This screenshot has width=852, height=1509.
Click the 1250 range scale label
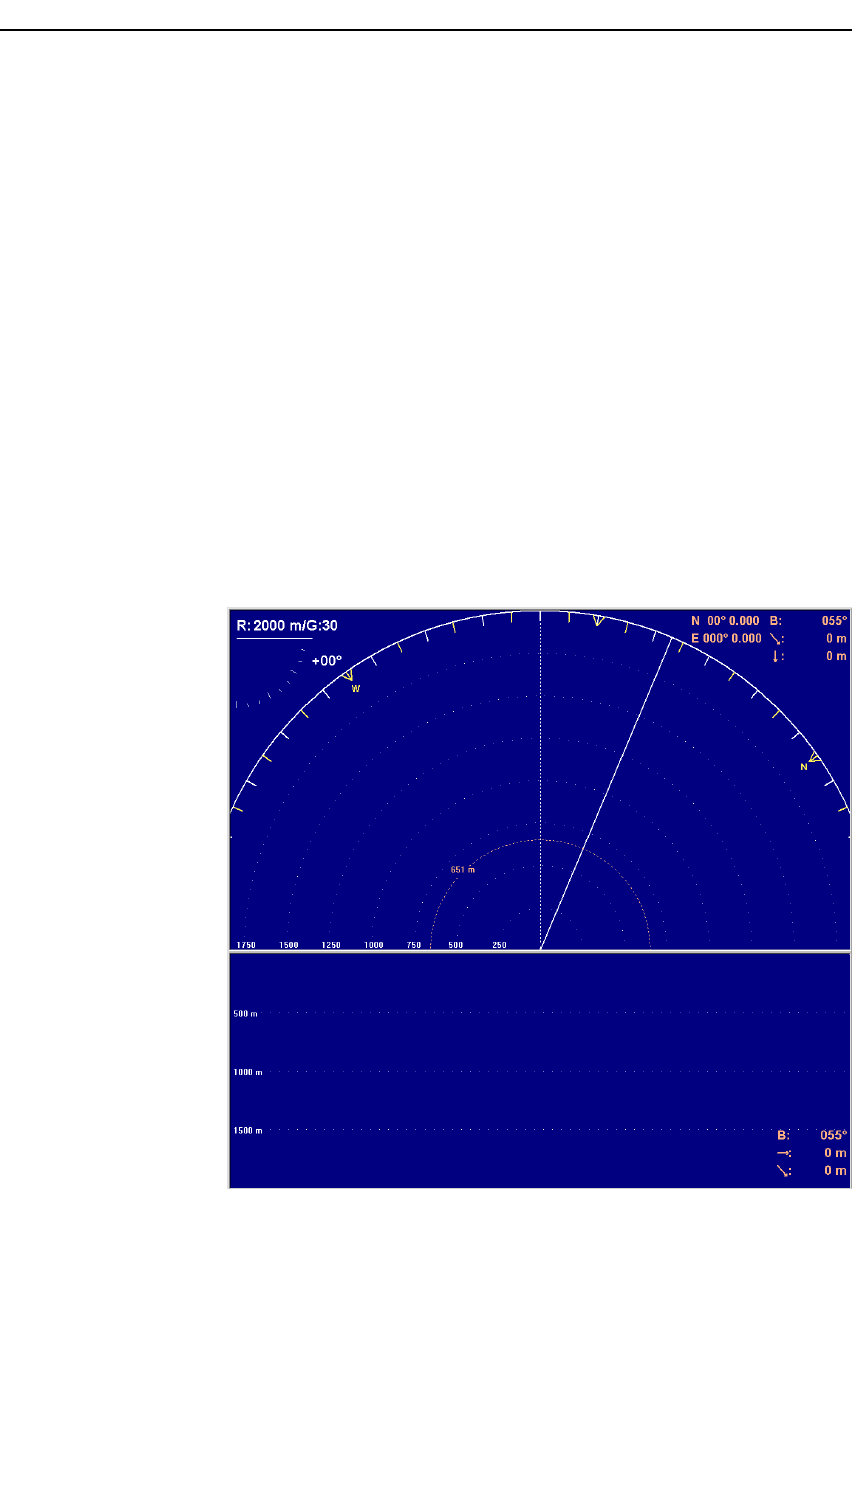(331, 945)
